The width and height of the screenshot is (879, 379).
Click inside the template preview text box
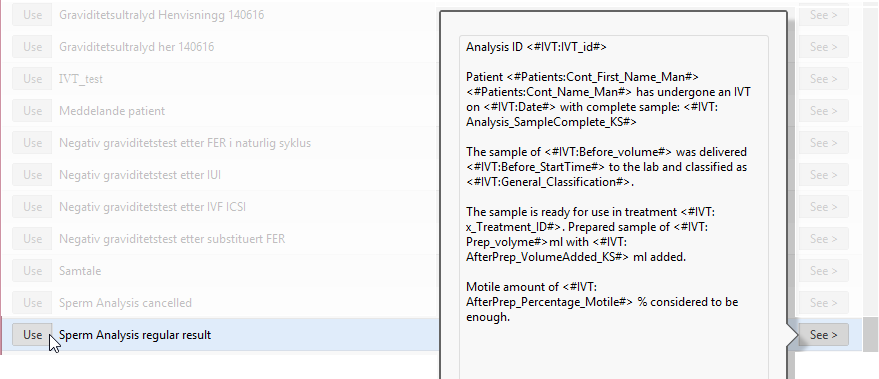(613, 207)
